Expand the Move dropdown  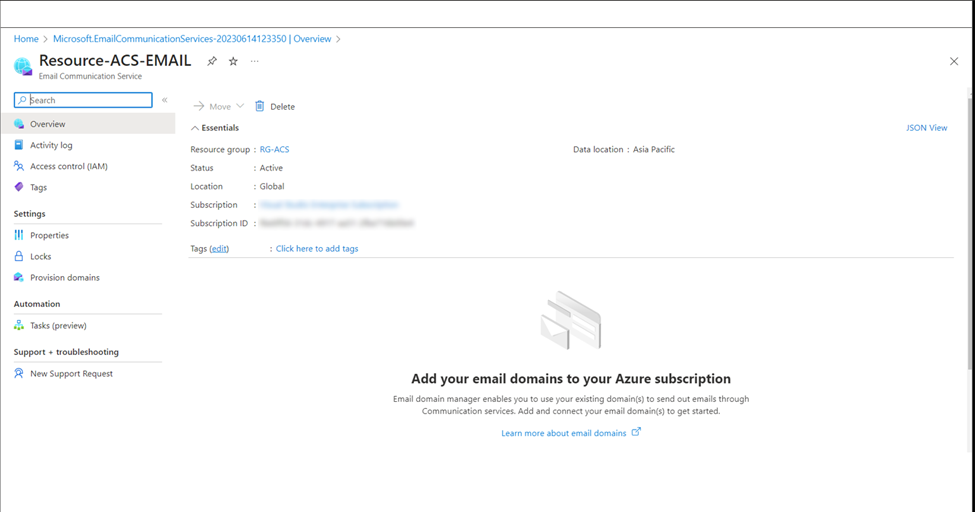[239, 106]
